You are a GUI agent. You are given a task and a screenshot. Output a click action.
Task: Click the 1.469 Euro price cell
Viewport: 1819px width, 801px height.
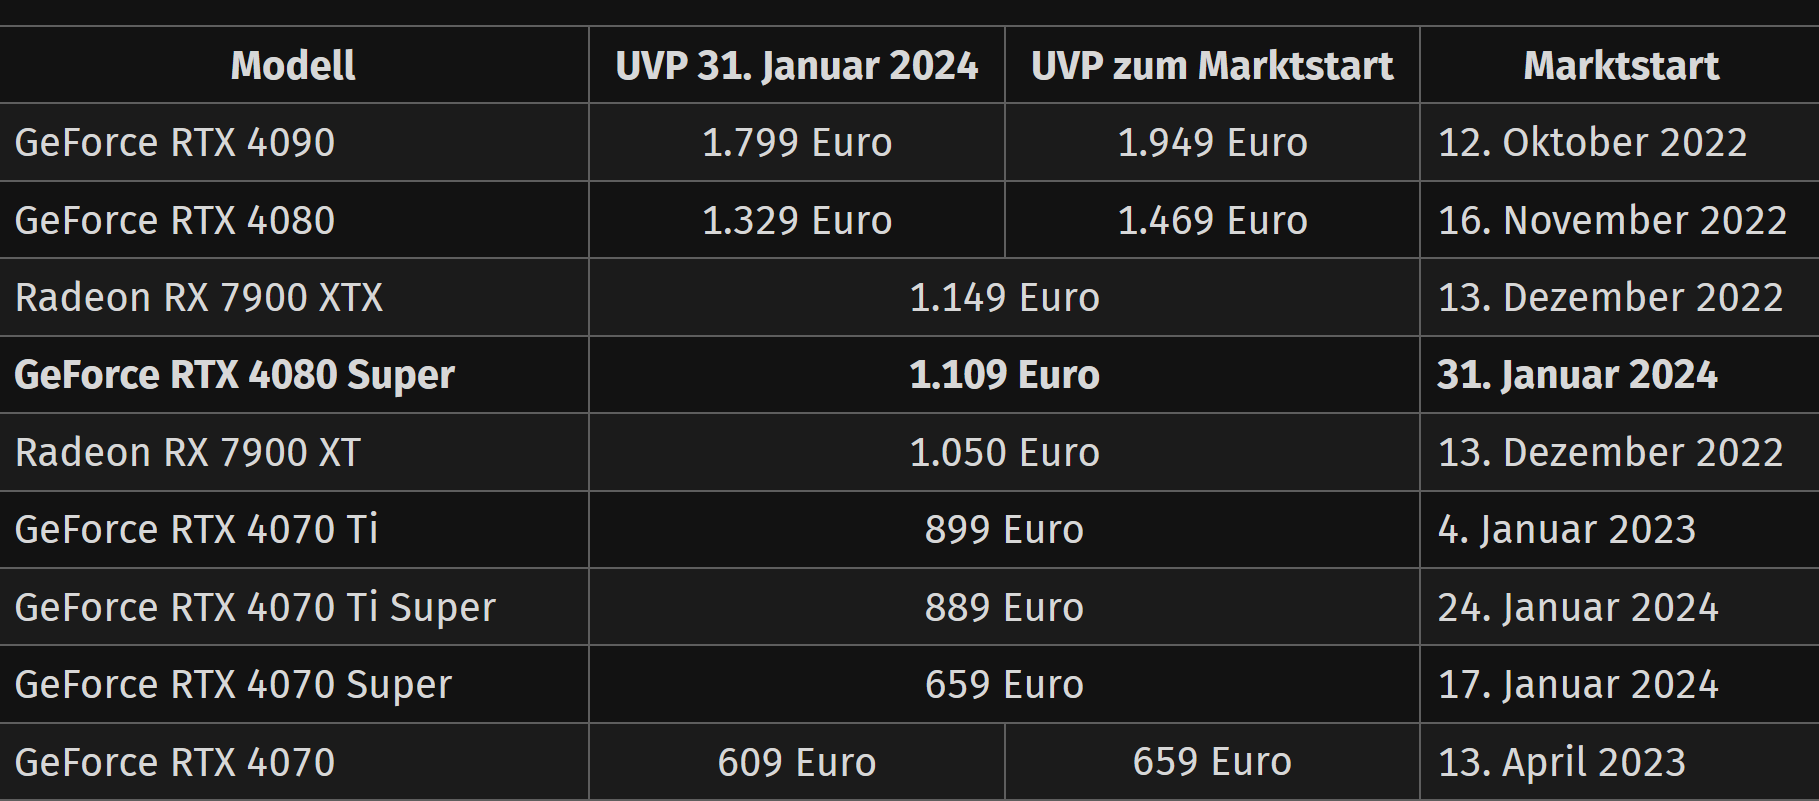[1212, 220]
